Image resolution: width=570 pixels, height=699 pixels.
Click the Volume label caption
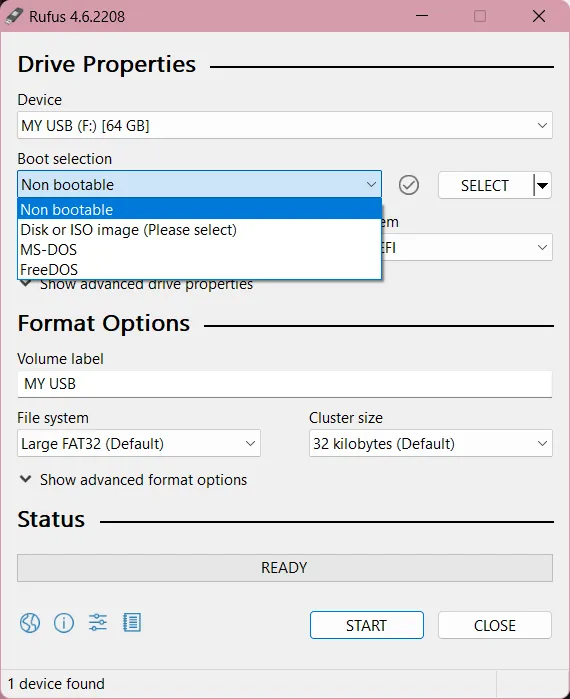click(60, 358)
